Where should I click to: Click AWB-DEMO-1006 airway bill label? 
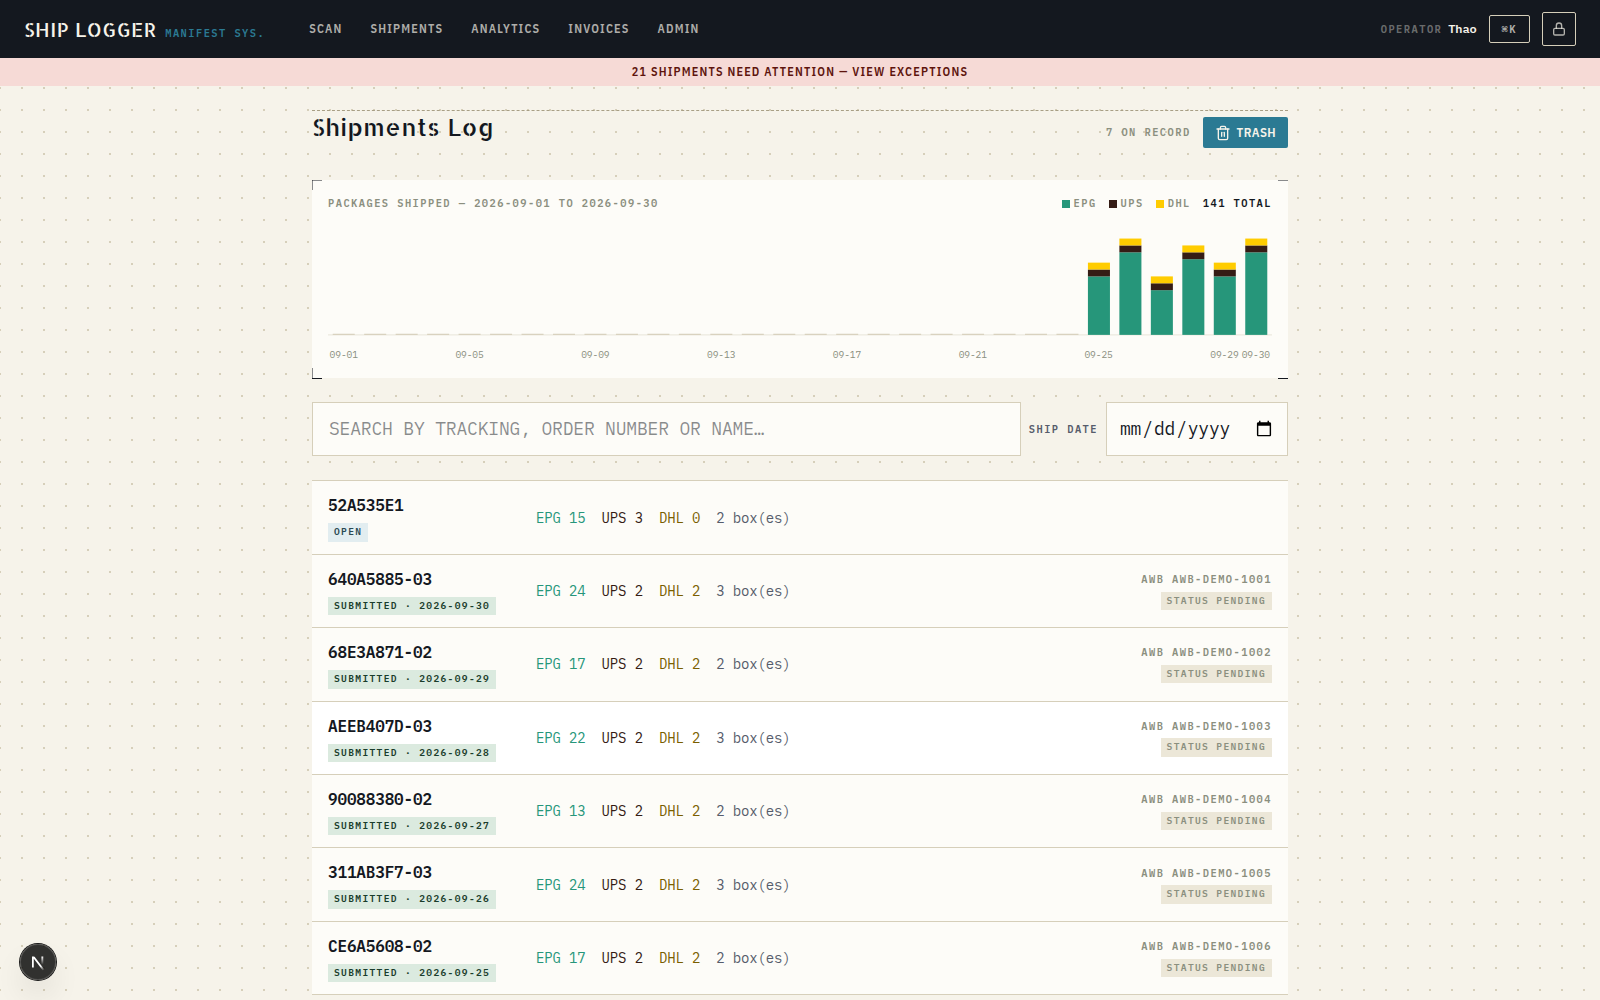(1206, 947)
